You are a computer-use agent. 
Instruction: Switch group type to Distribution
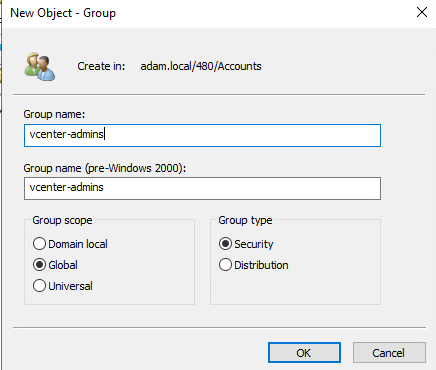coord(254,265)
